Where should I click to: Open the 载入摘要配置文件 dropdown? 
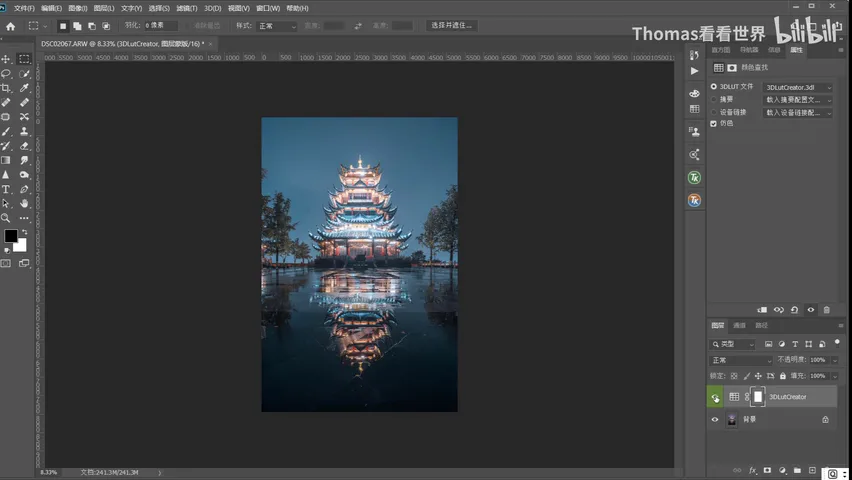click(798, 100)
